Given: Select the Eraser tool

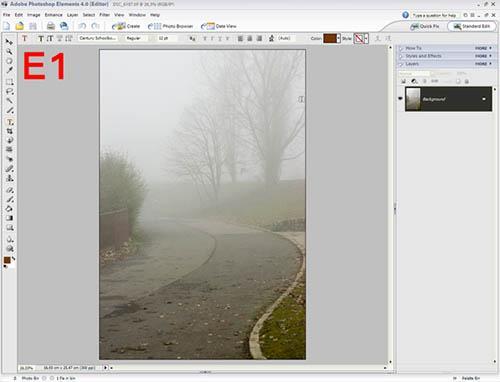Looking at the screenshot, I should [x=9, y=190].
